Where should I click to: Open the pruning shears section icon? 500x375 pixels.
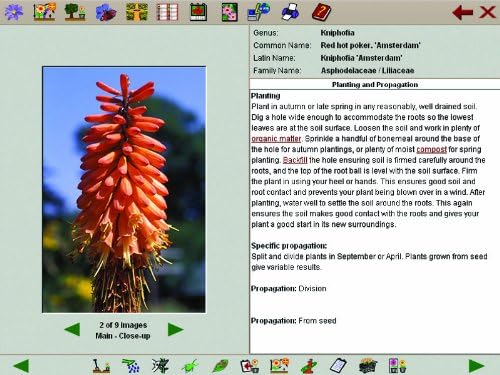(160, 366)
